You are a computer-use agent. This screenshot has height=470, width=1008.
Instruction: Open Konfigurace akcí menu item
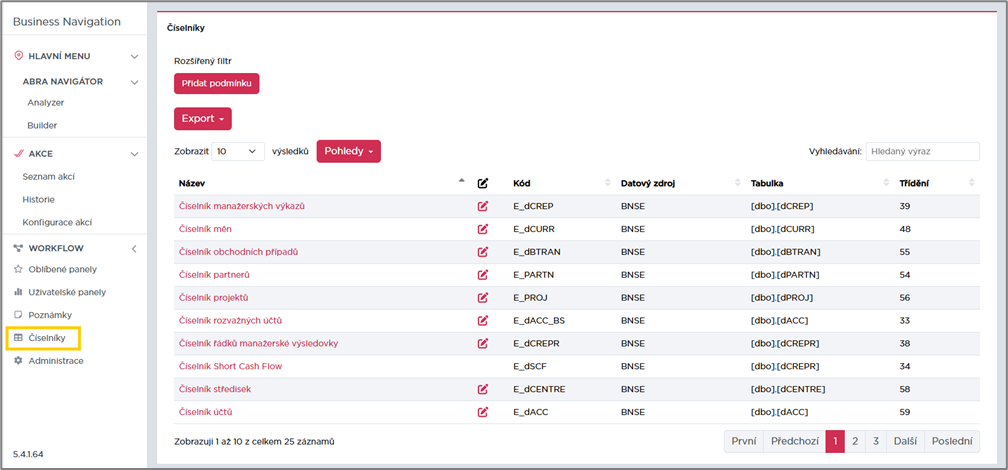pos(57,222)
